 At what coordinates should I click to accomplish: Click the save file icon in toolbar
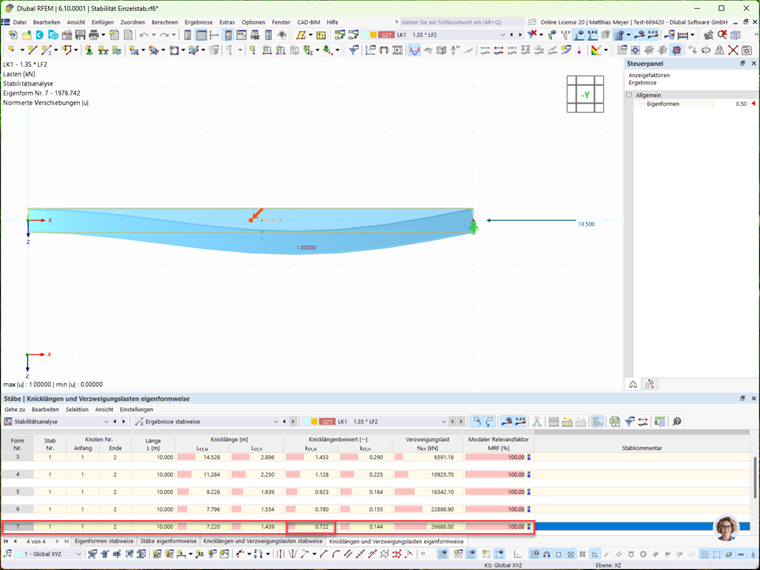(x=80, y=35)
